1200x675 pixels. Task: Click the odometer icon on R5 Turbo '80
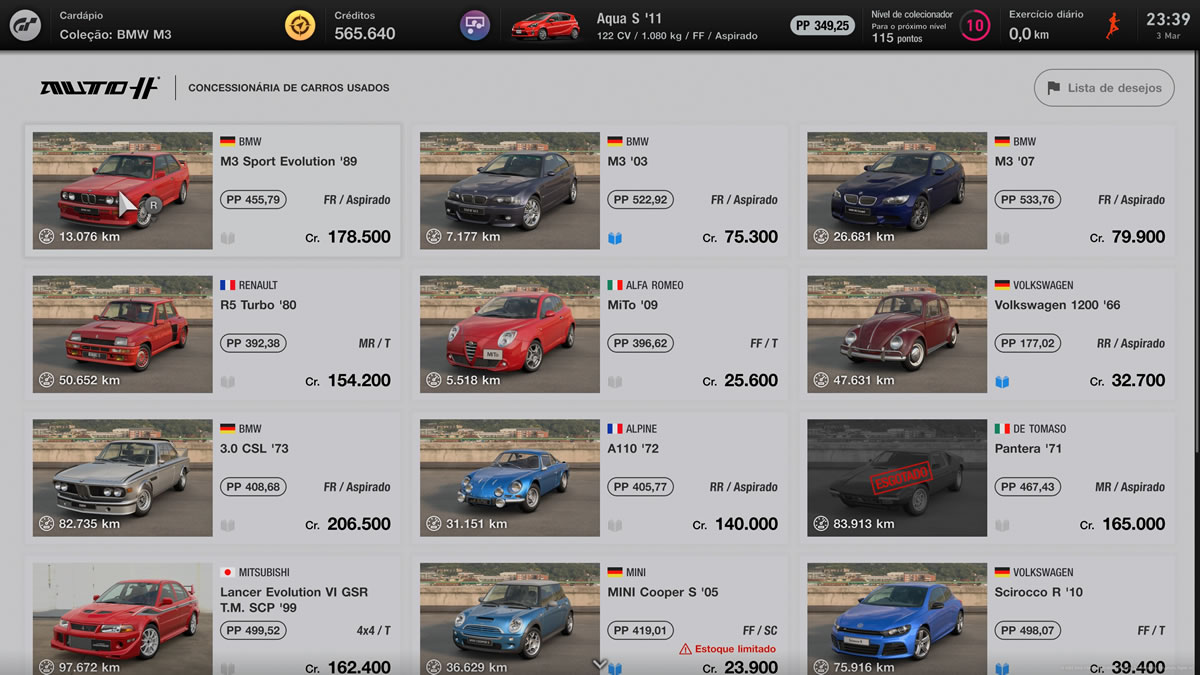click(46, 380)
